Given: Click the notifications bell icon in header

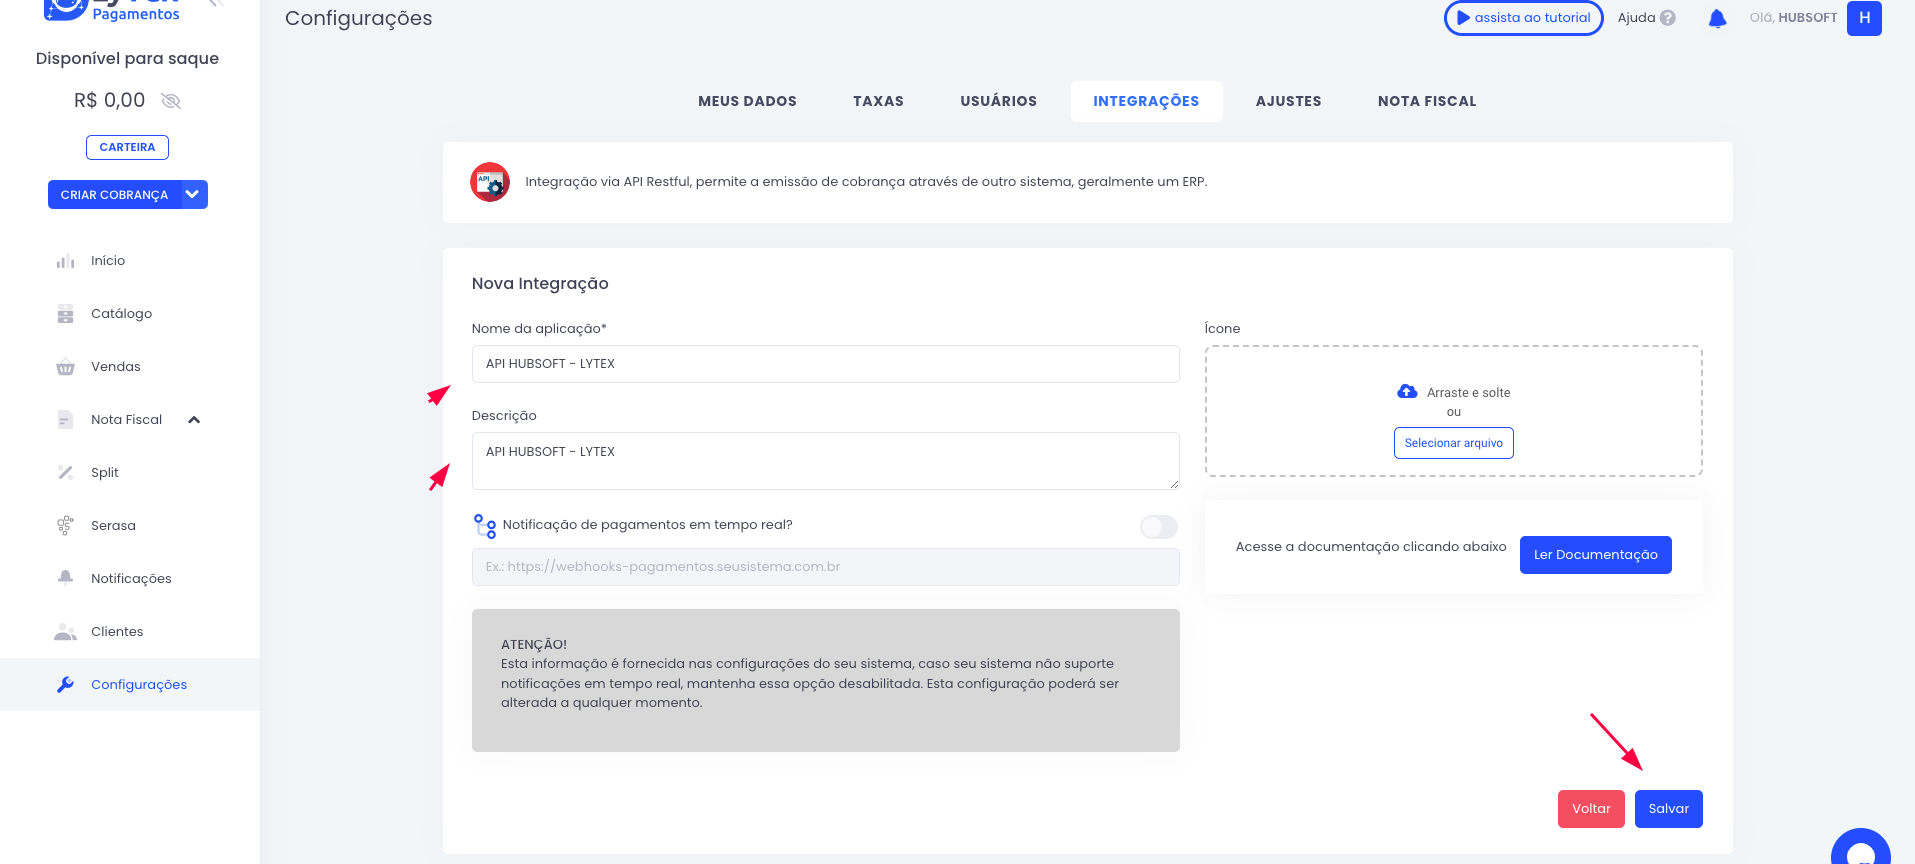Looking at the screenshot, I should (x=1717, y=18).
